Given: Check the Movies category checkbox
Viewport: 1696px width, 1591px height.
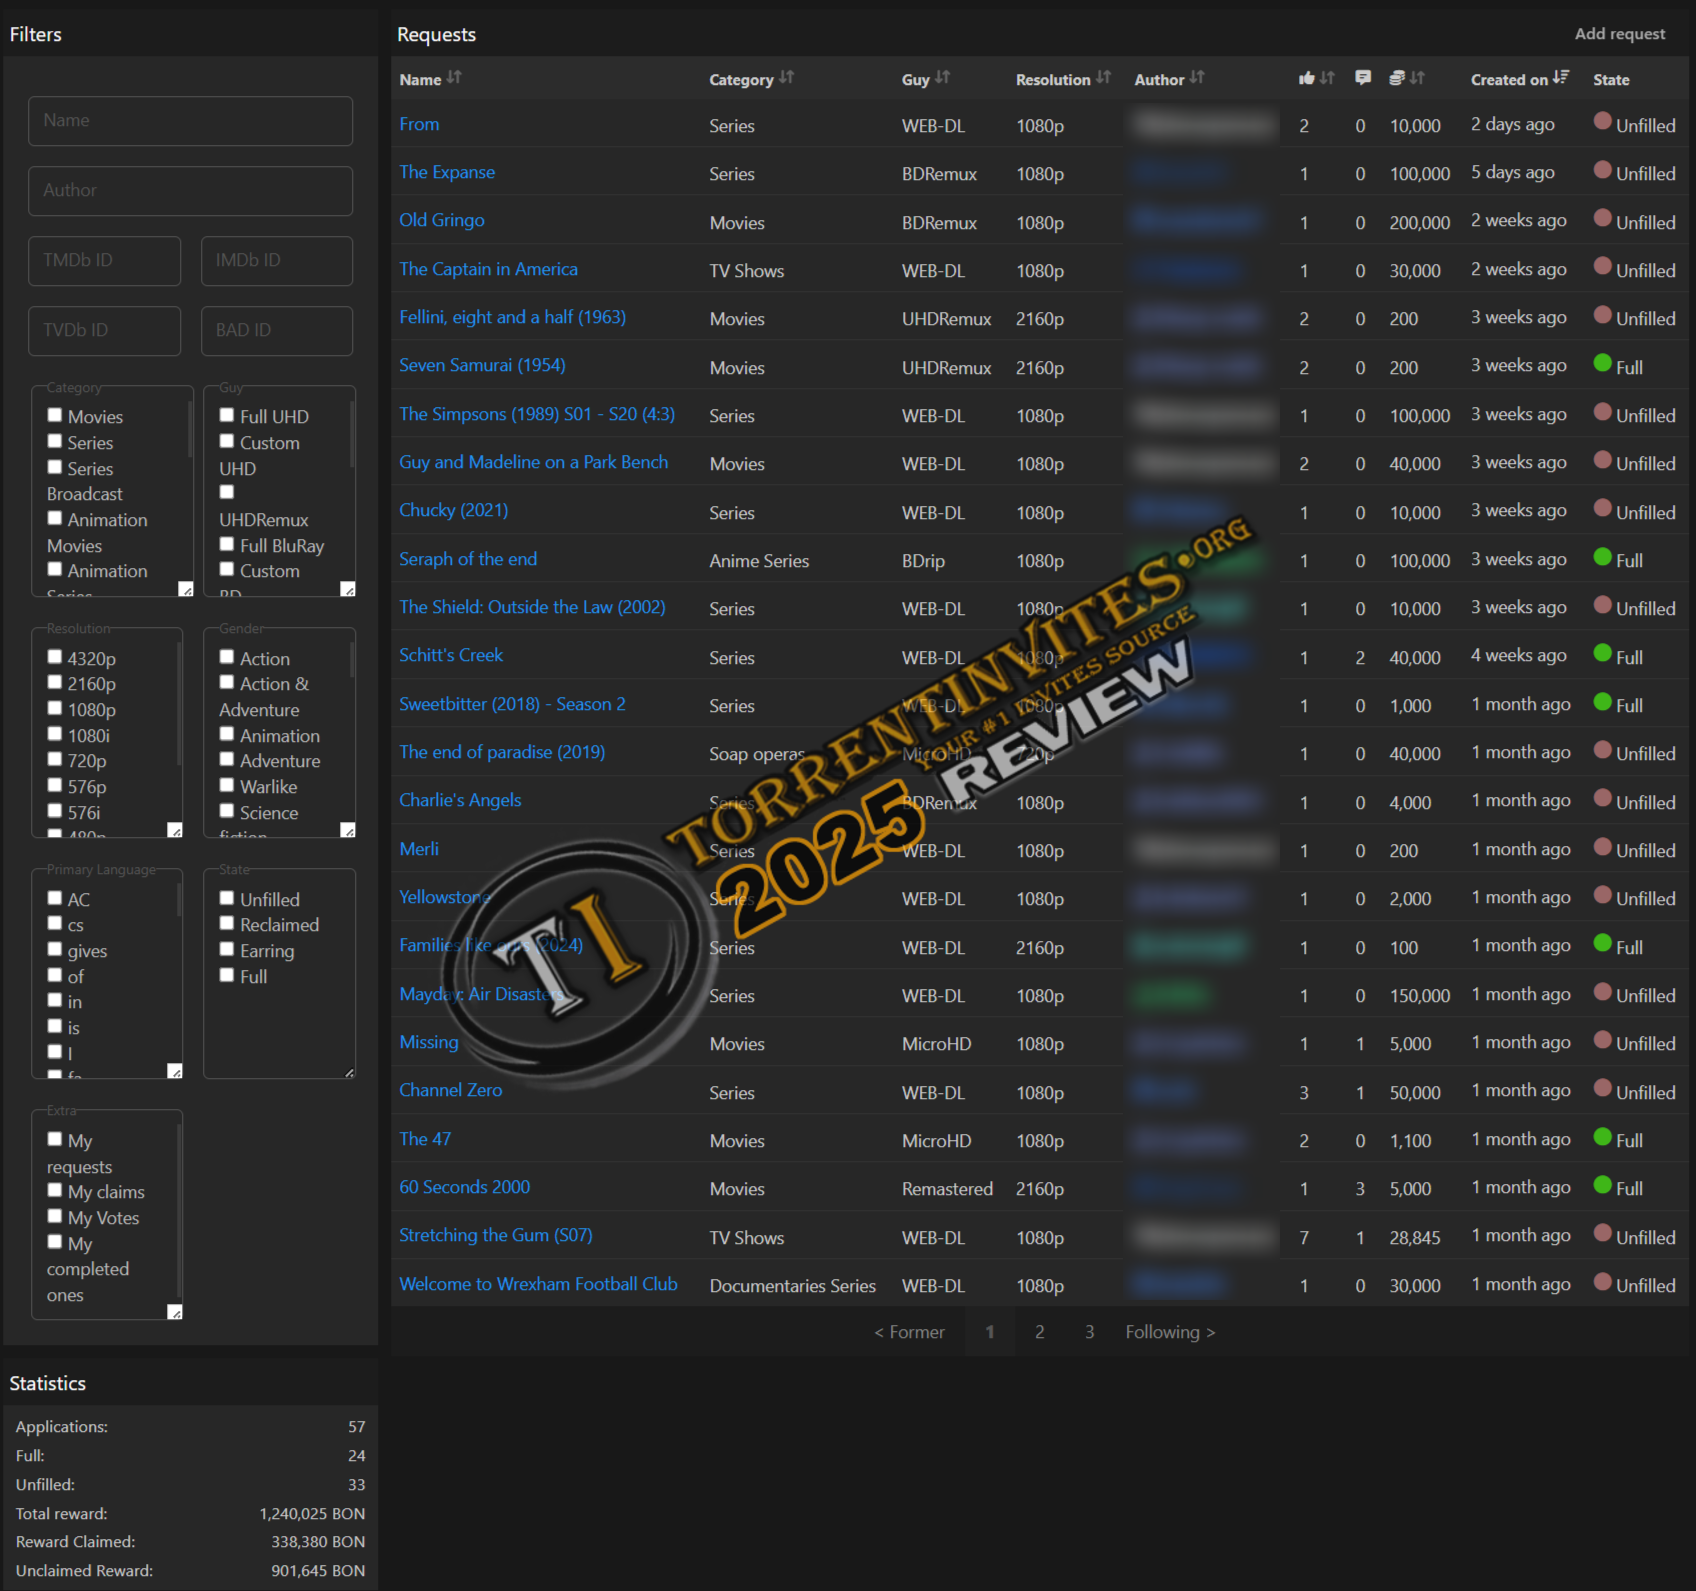Looking at the screenshot, I should pyautogui.click(x=55, y=415).
